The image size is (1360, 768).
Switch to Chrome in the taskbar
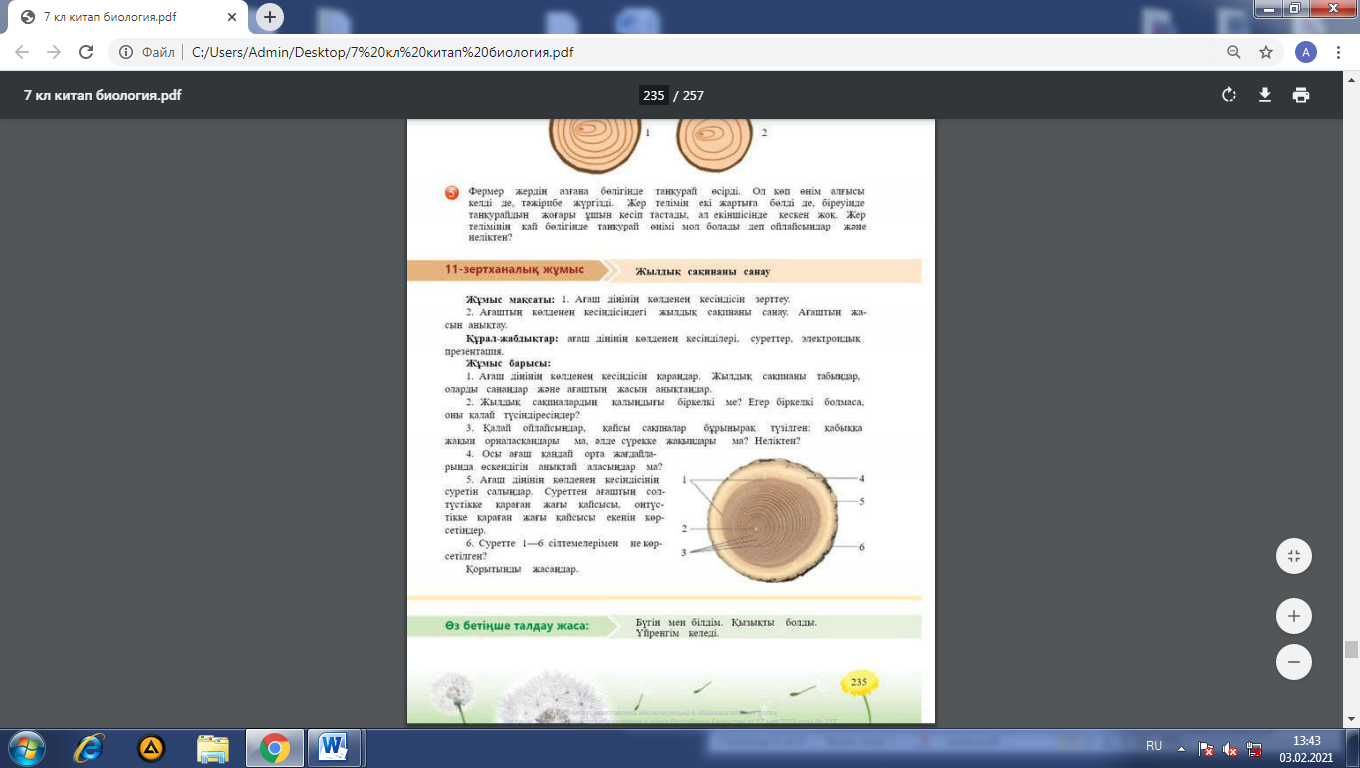[274, 748]
